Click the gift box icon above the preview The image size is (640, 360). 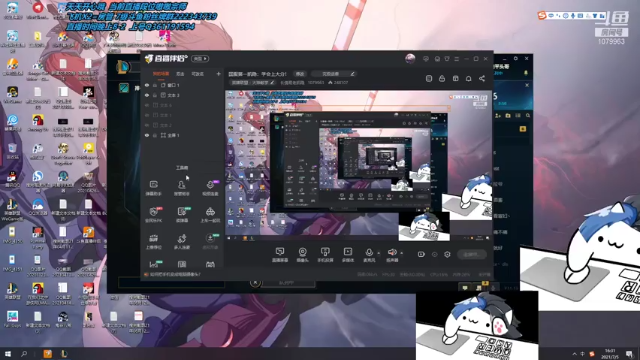click(x=456, y=78)
